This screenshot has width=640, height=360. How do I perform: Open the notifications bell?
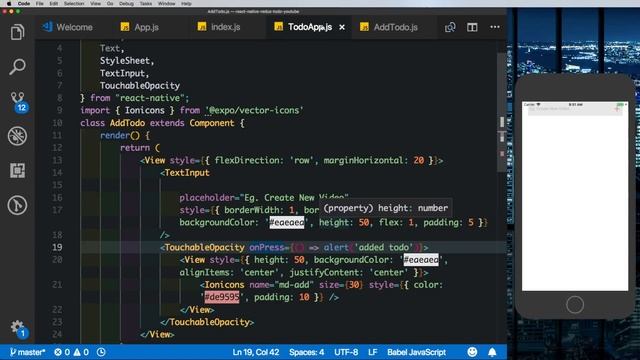492,352
